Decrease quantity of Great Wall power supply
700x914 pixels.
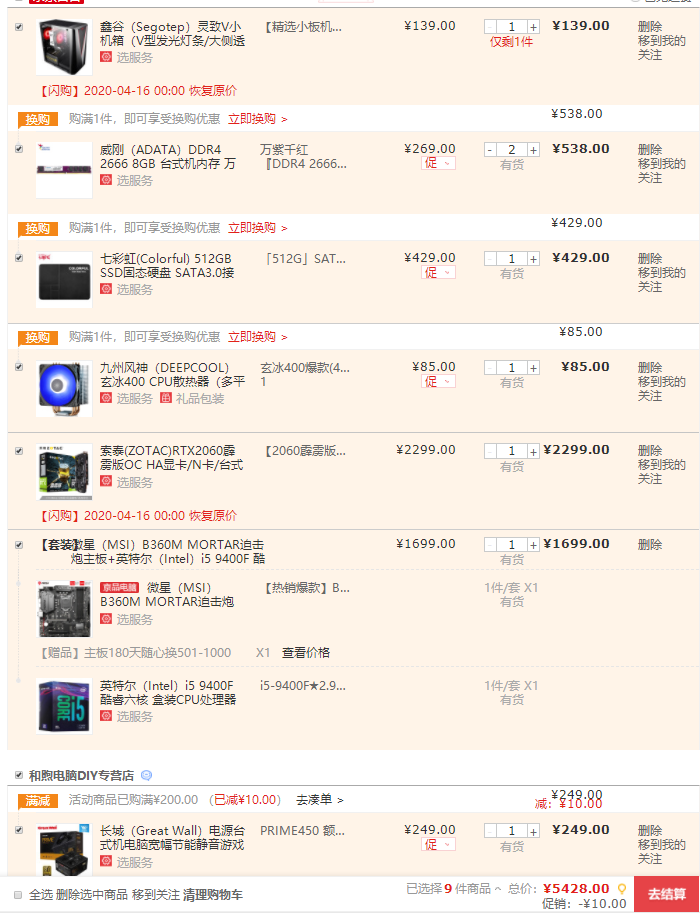tap(490, 831)
